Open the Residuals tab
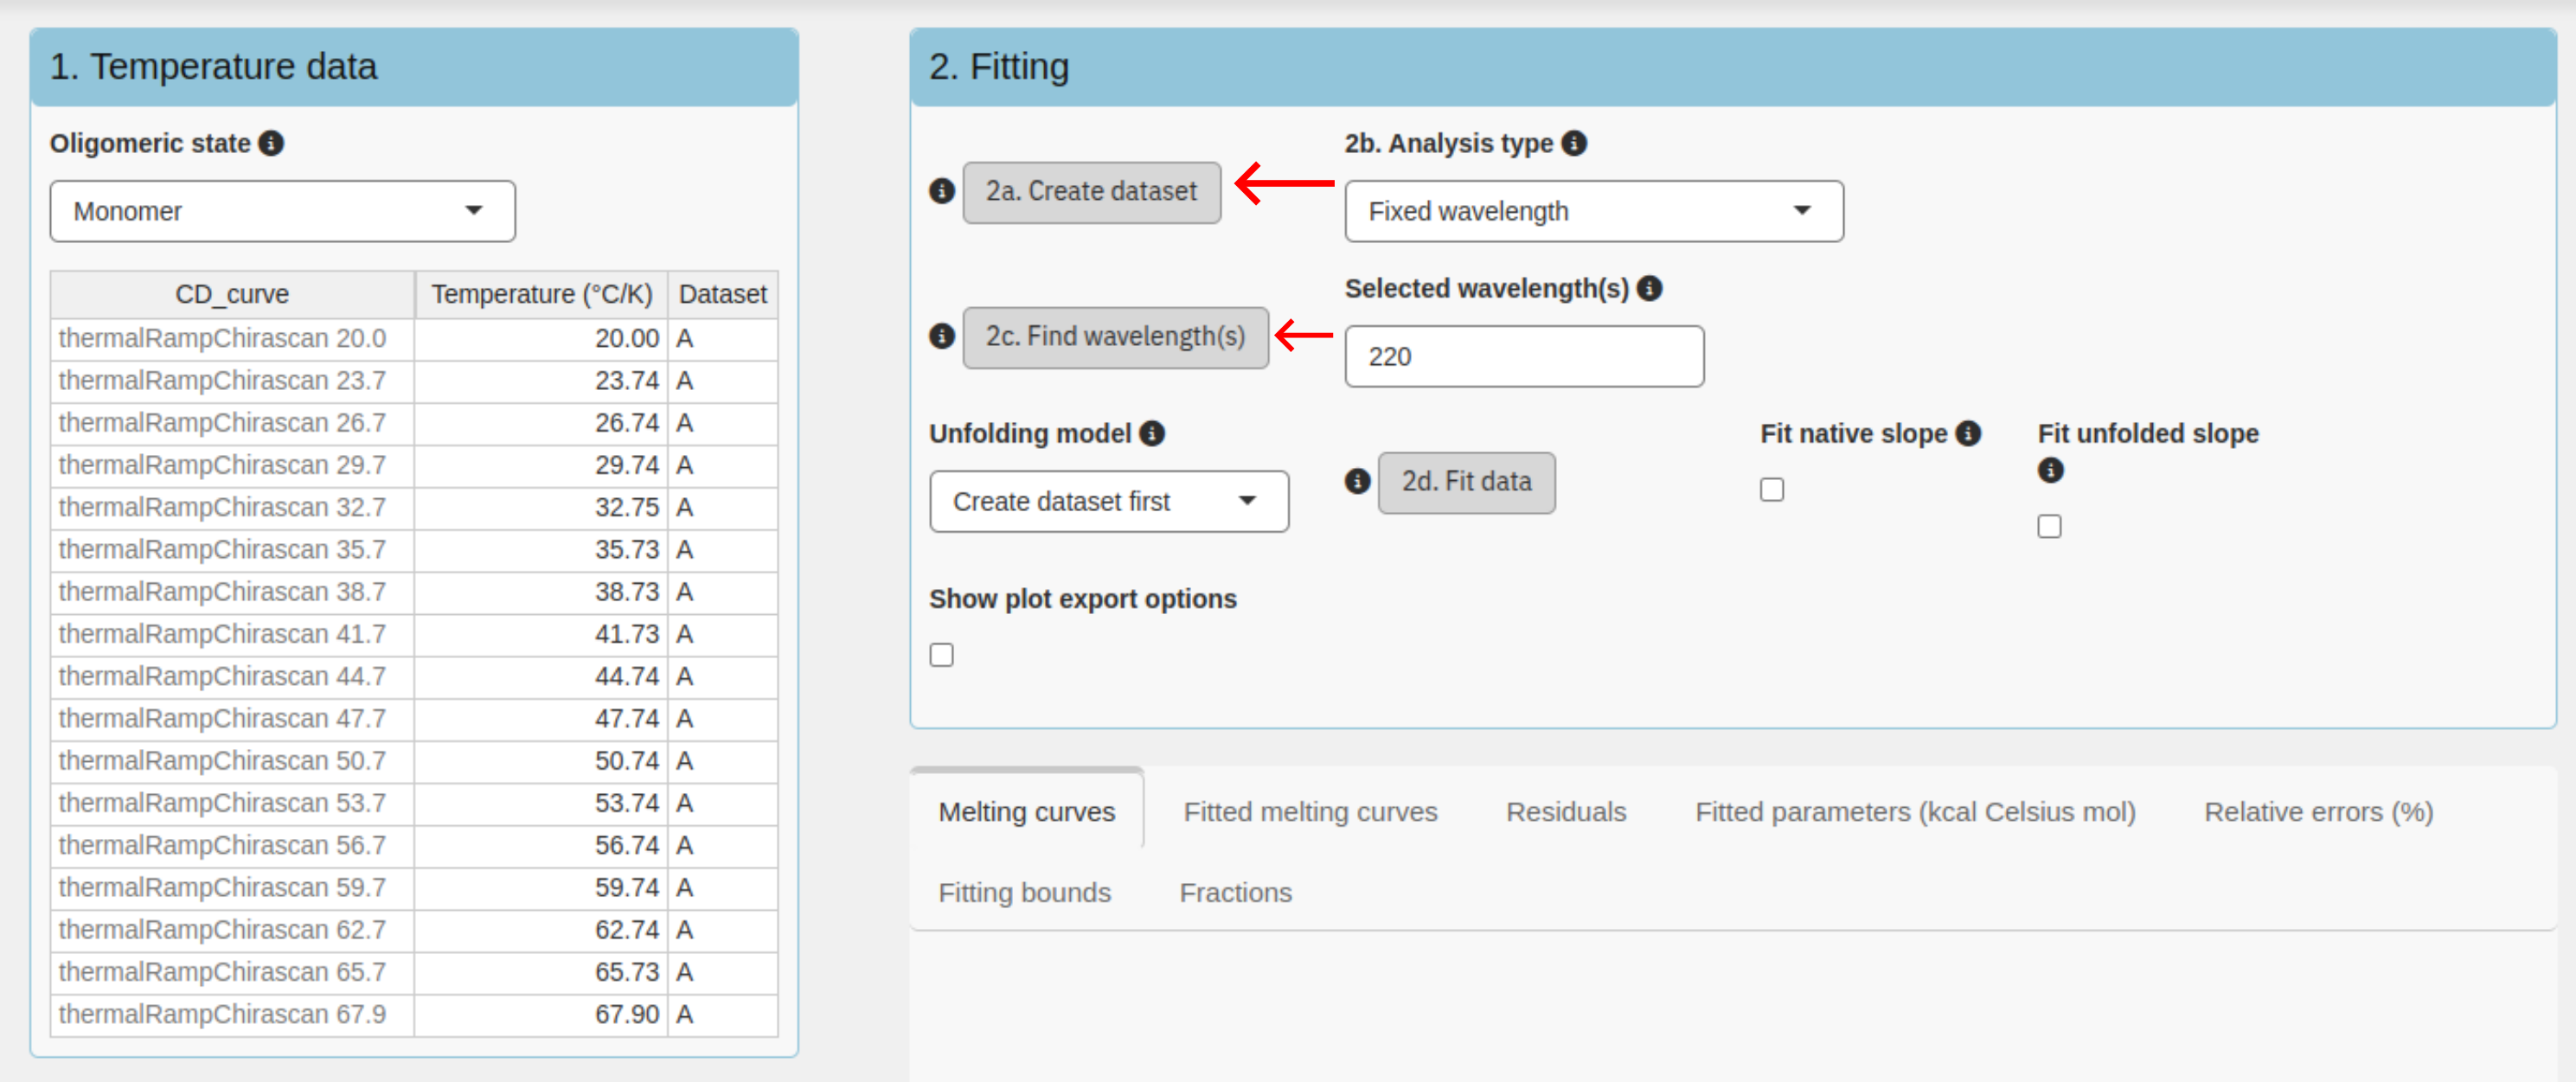 (x=1565, y=811)
